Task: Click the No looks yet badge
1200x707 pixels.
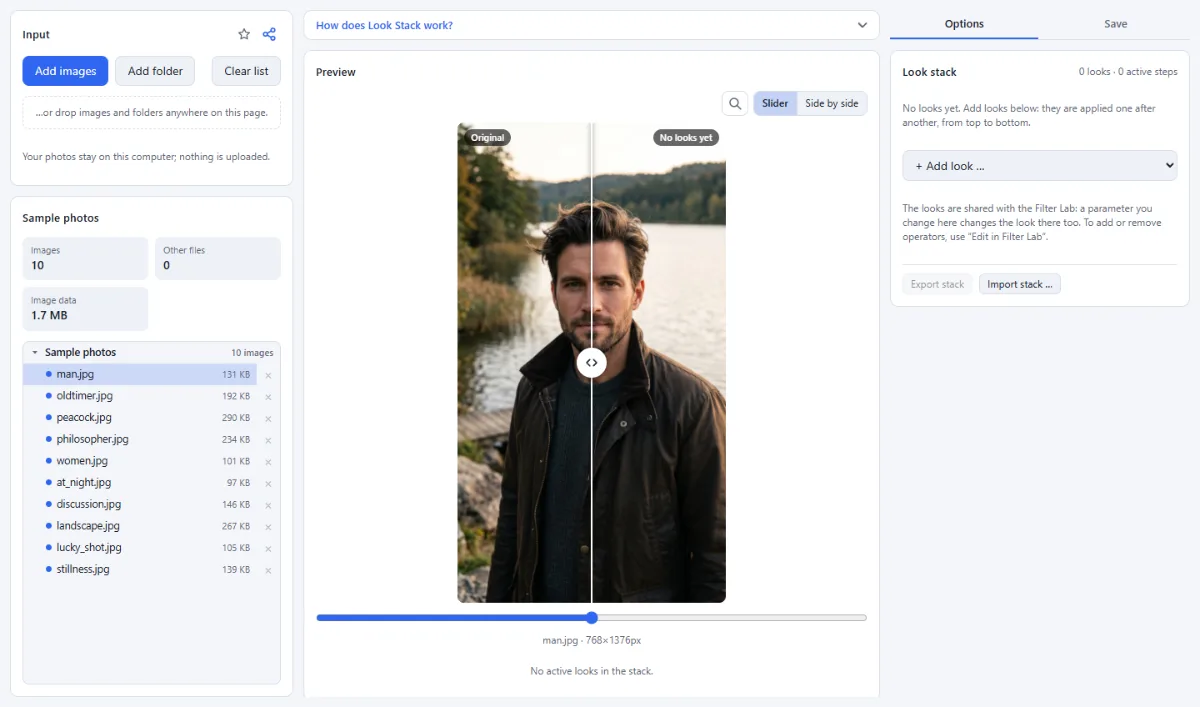Action: tap(686, 138)
